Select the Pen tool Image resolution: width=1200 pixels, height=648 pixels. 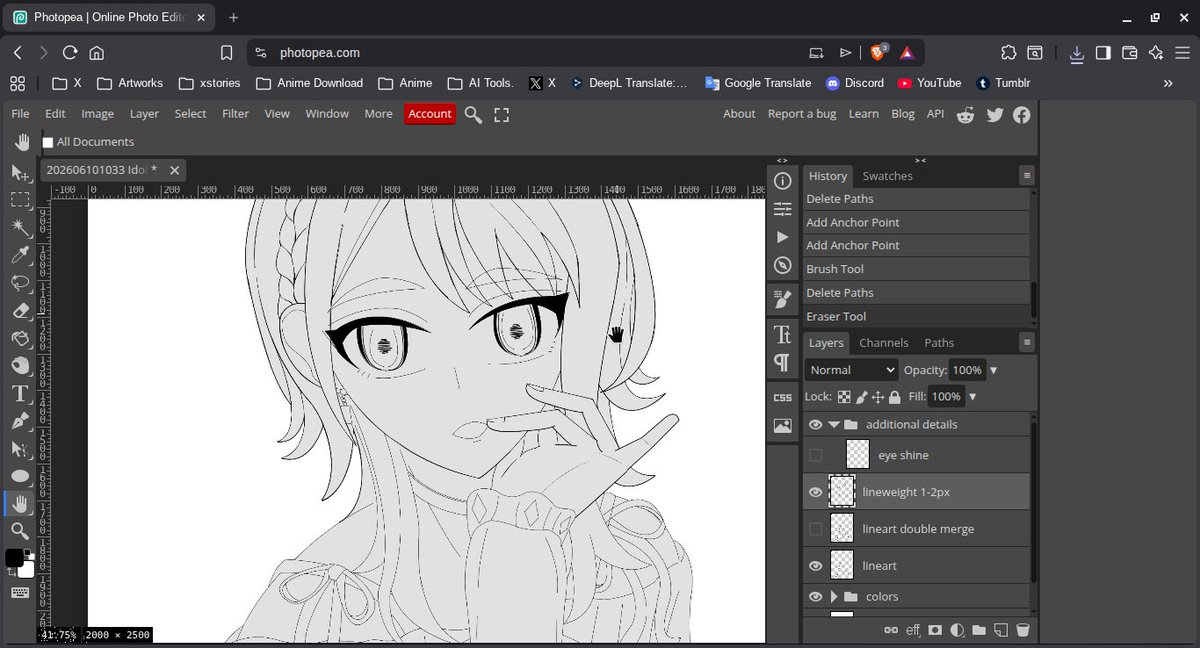(20, 421)
